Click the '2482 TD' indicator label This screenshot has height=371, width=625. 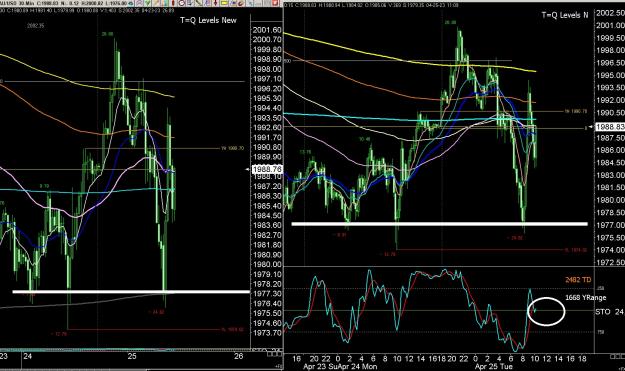coord(578,280)
